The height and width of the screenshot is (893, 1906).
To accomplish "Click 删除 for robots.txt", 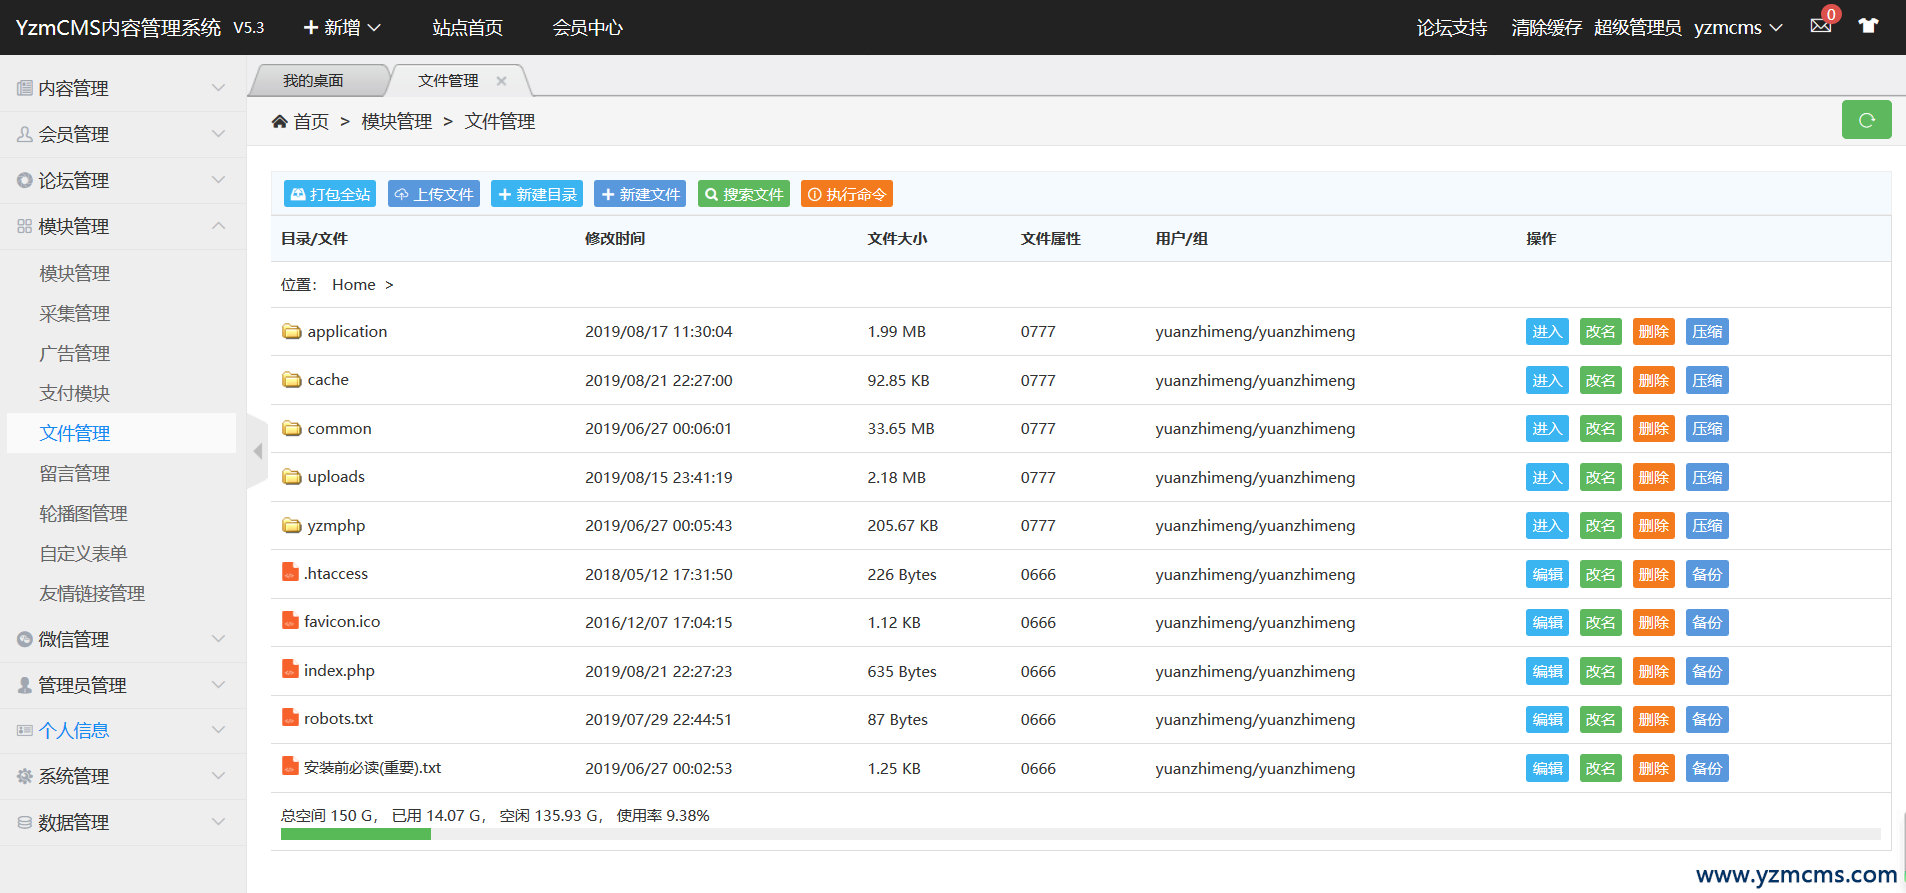I will 1653,720.
